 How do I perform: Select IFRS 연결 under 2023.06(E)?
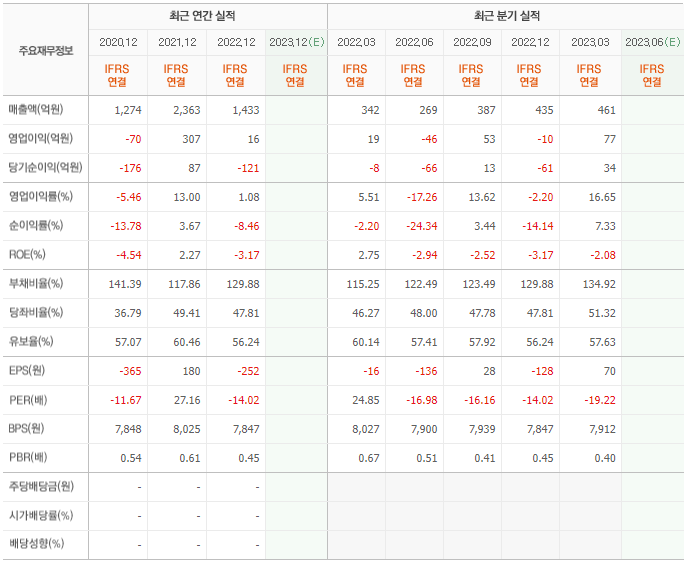tap(652, 75)
